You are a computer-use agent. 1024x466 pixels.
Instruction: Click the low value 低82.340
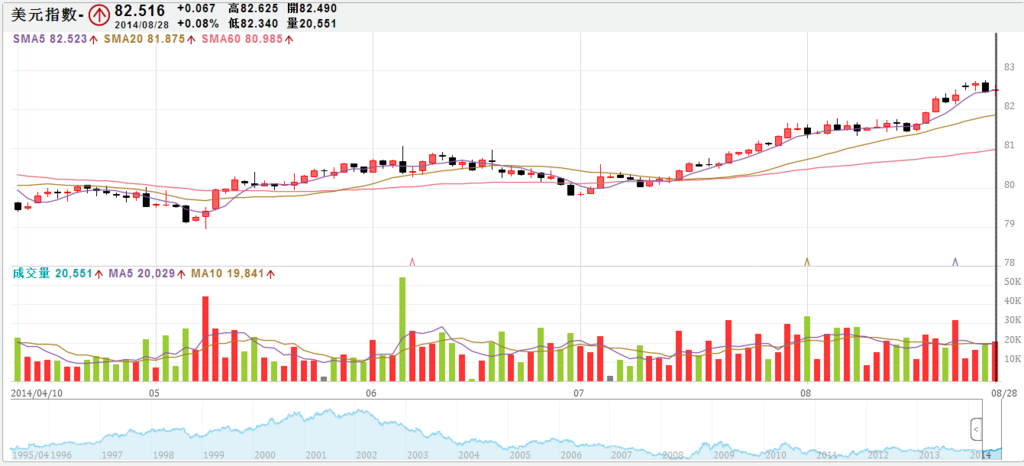(x=253, y=23)
